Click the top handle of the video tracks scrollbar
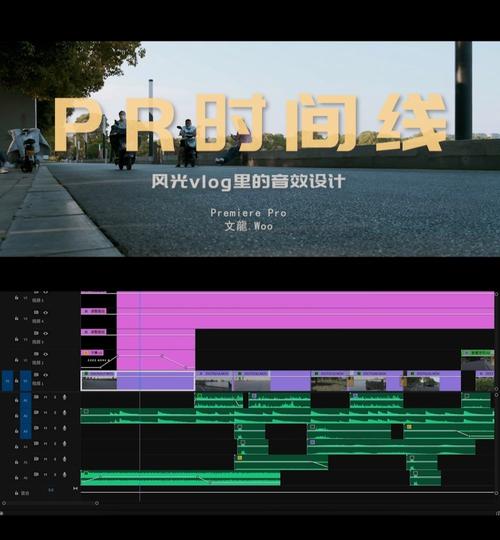 497,294
